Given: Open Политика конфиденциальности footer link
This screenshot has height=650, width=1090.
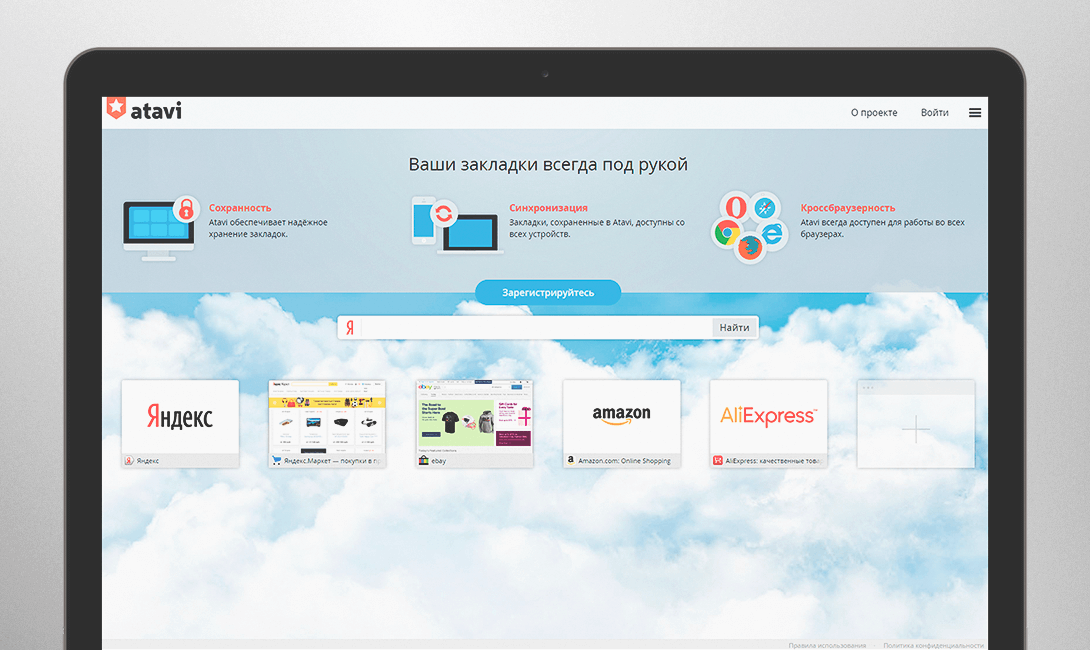Looking at the screenshot, I should [934, 645].
